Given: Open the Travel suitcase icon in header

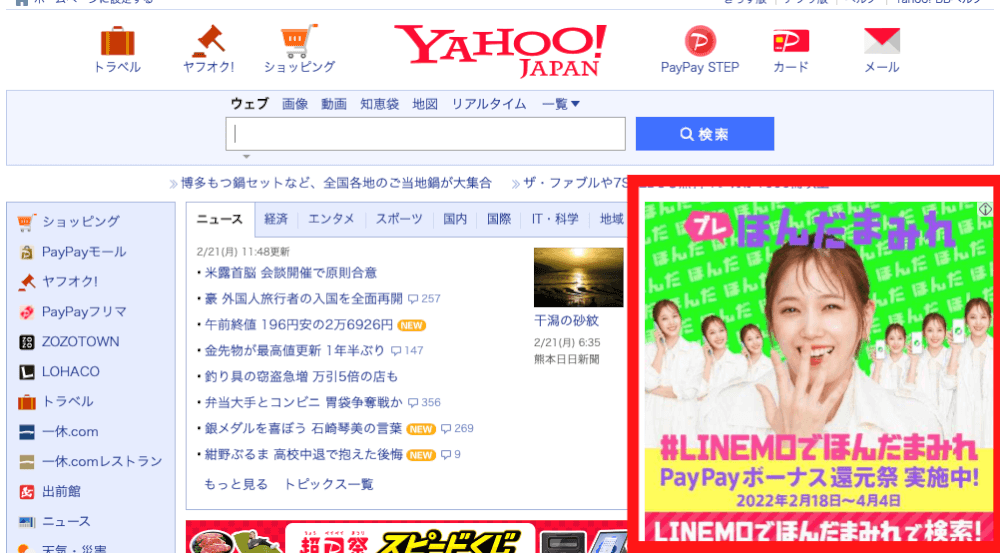Looking at the screenshot, I should 117,42.
